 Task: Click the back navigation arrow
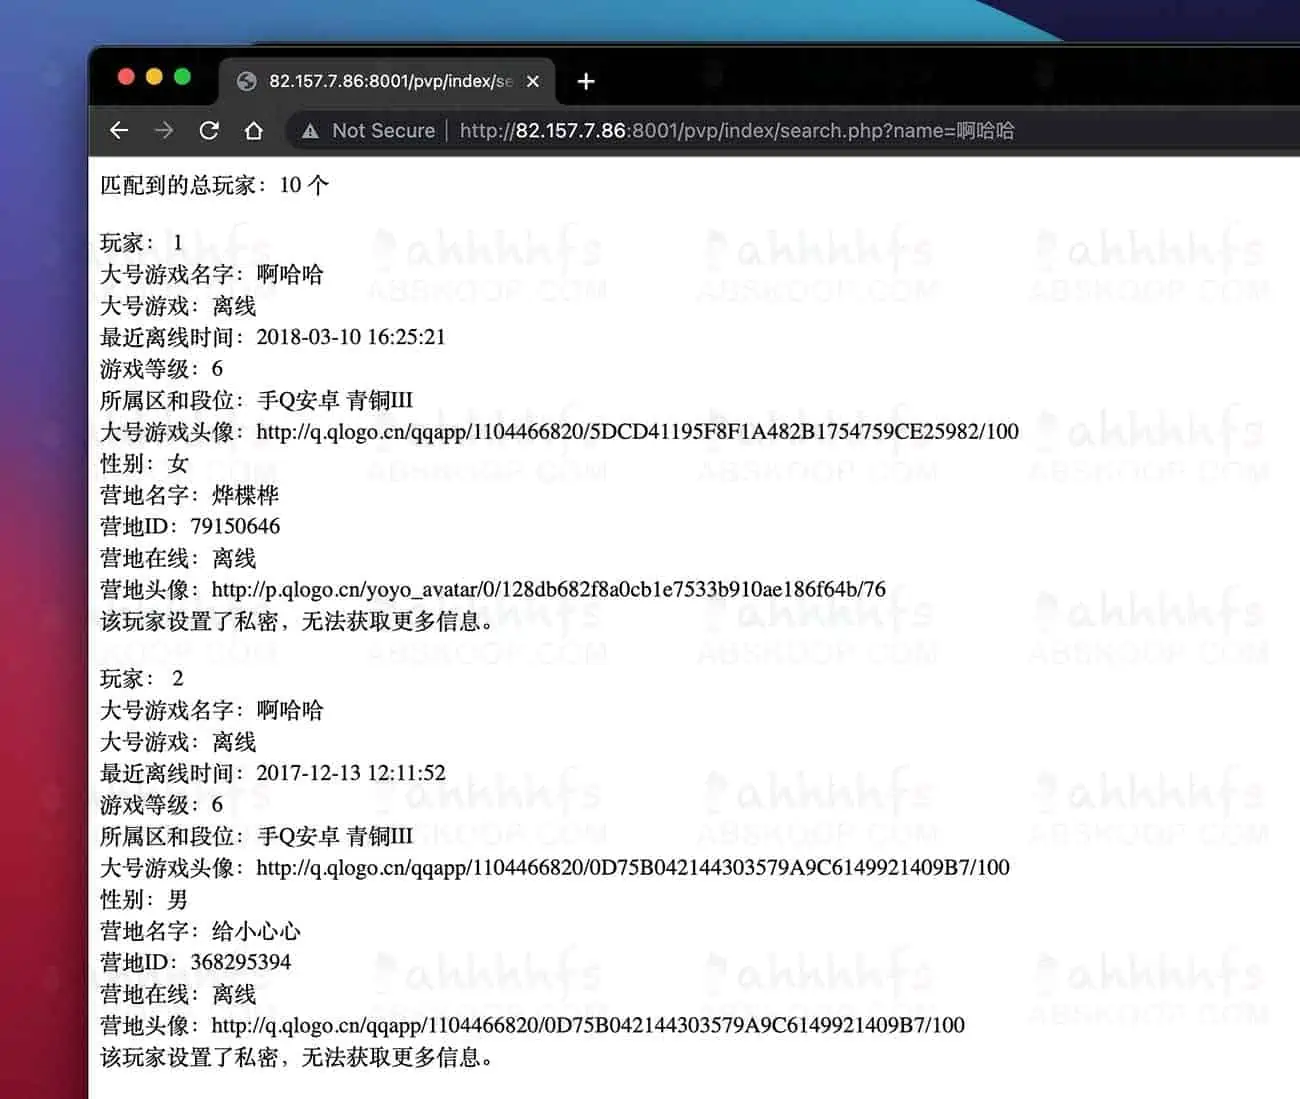click(x=119, y=130)
